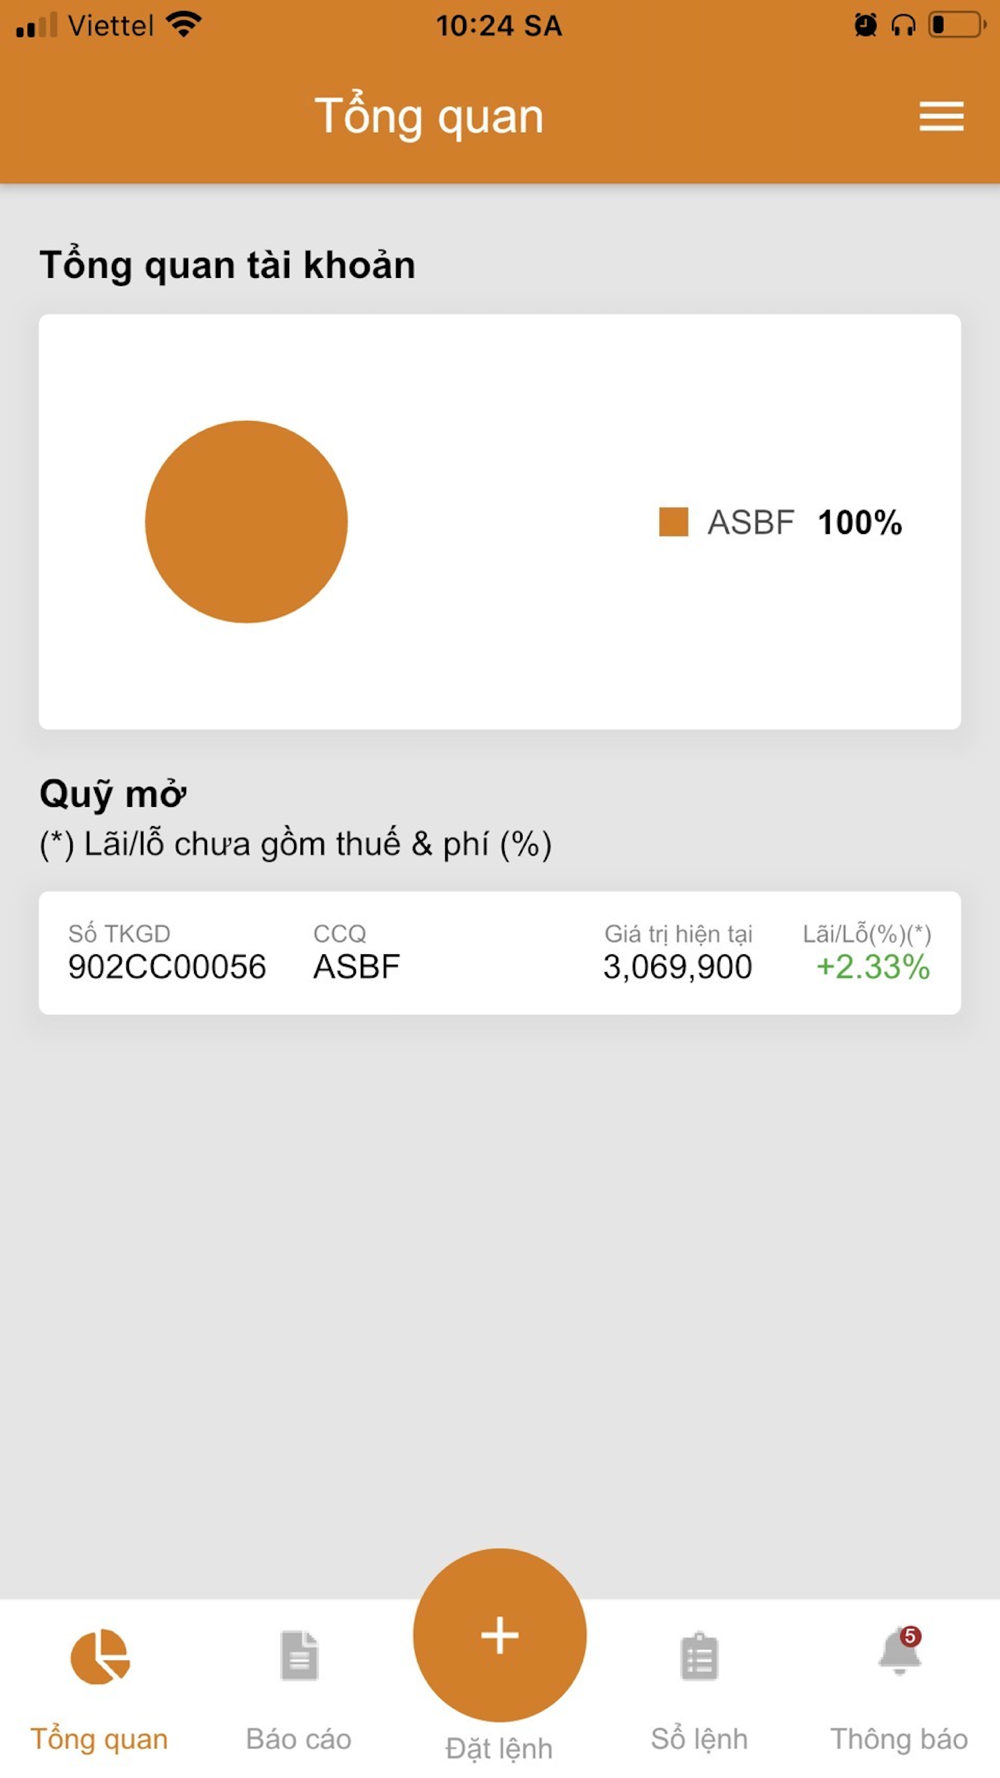Tap the Wi-Fi signal icon
This screenshot has width=1000, height=1778.
pos(184,25)
